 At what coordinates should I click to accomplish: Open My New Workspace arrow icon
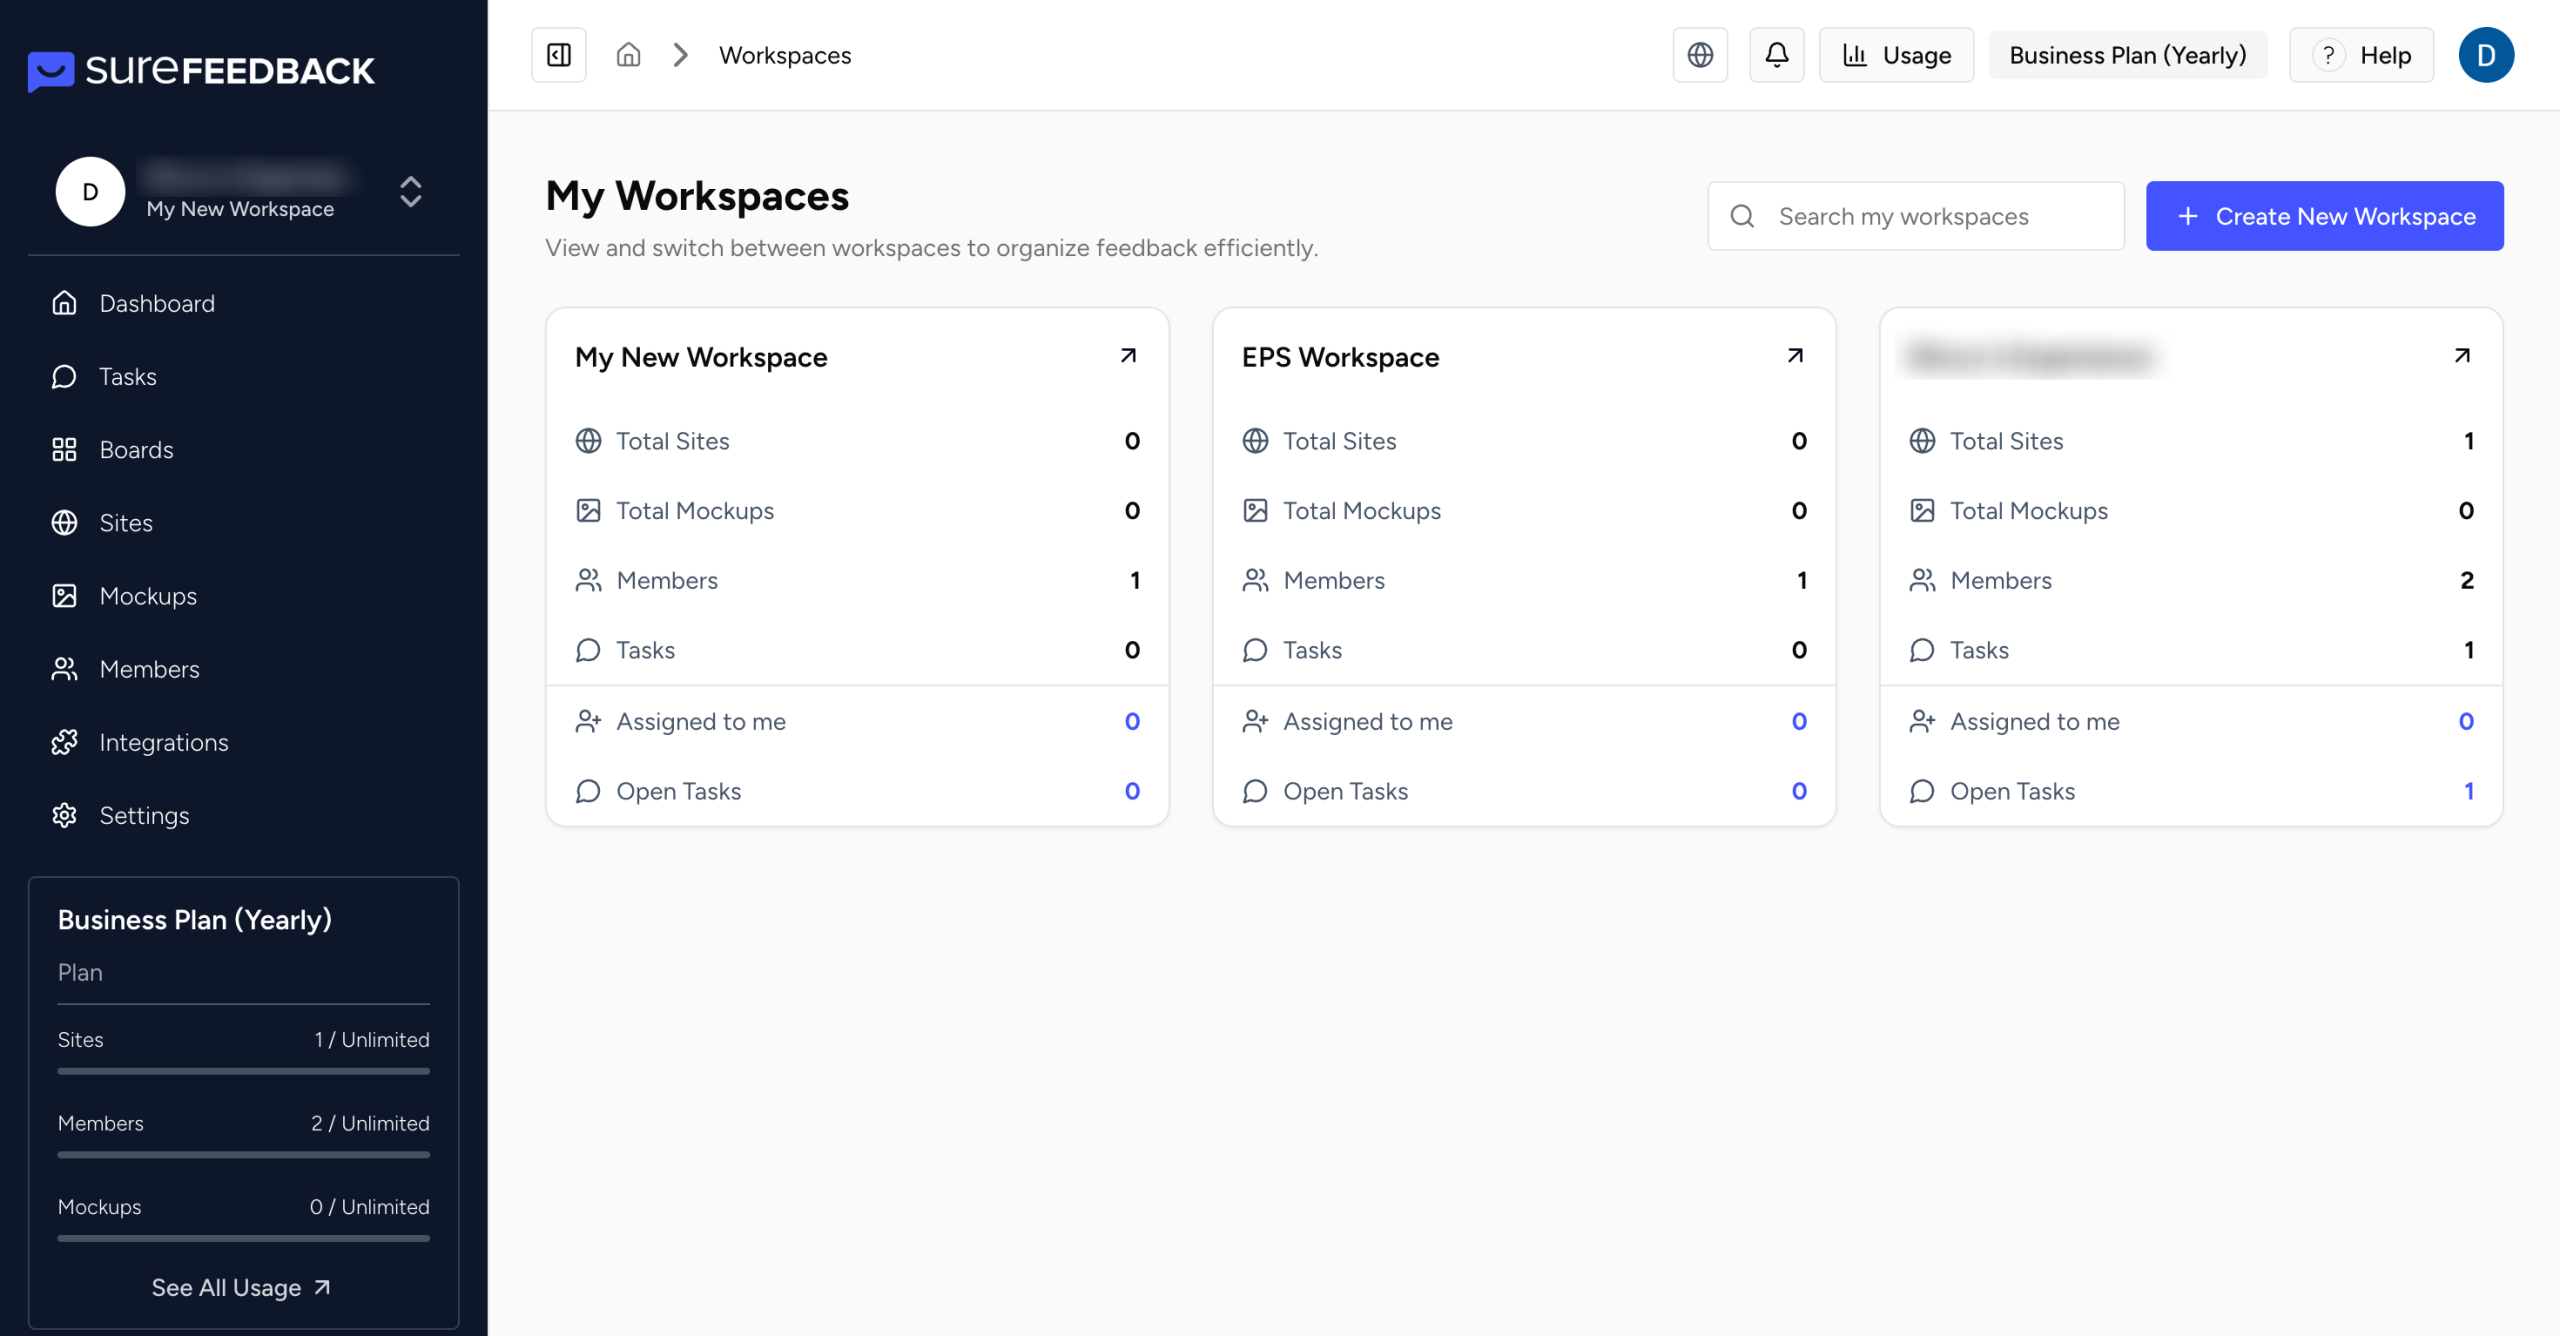1128,356
